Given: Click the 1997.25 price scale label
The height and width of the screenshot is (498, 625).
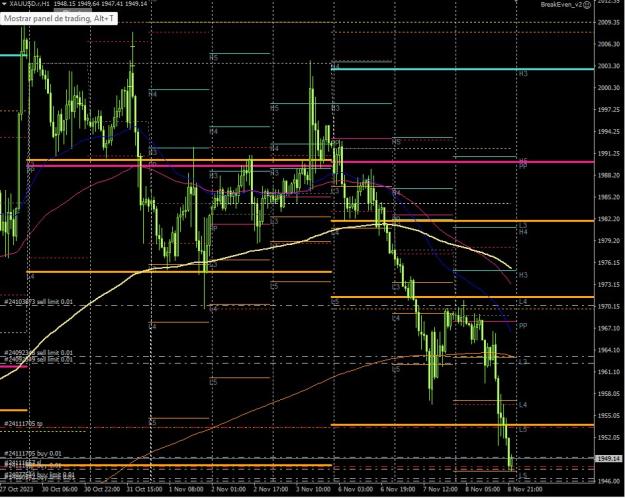Looking at the screenshot, I should [609, 110].
